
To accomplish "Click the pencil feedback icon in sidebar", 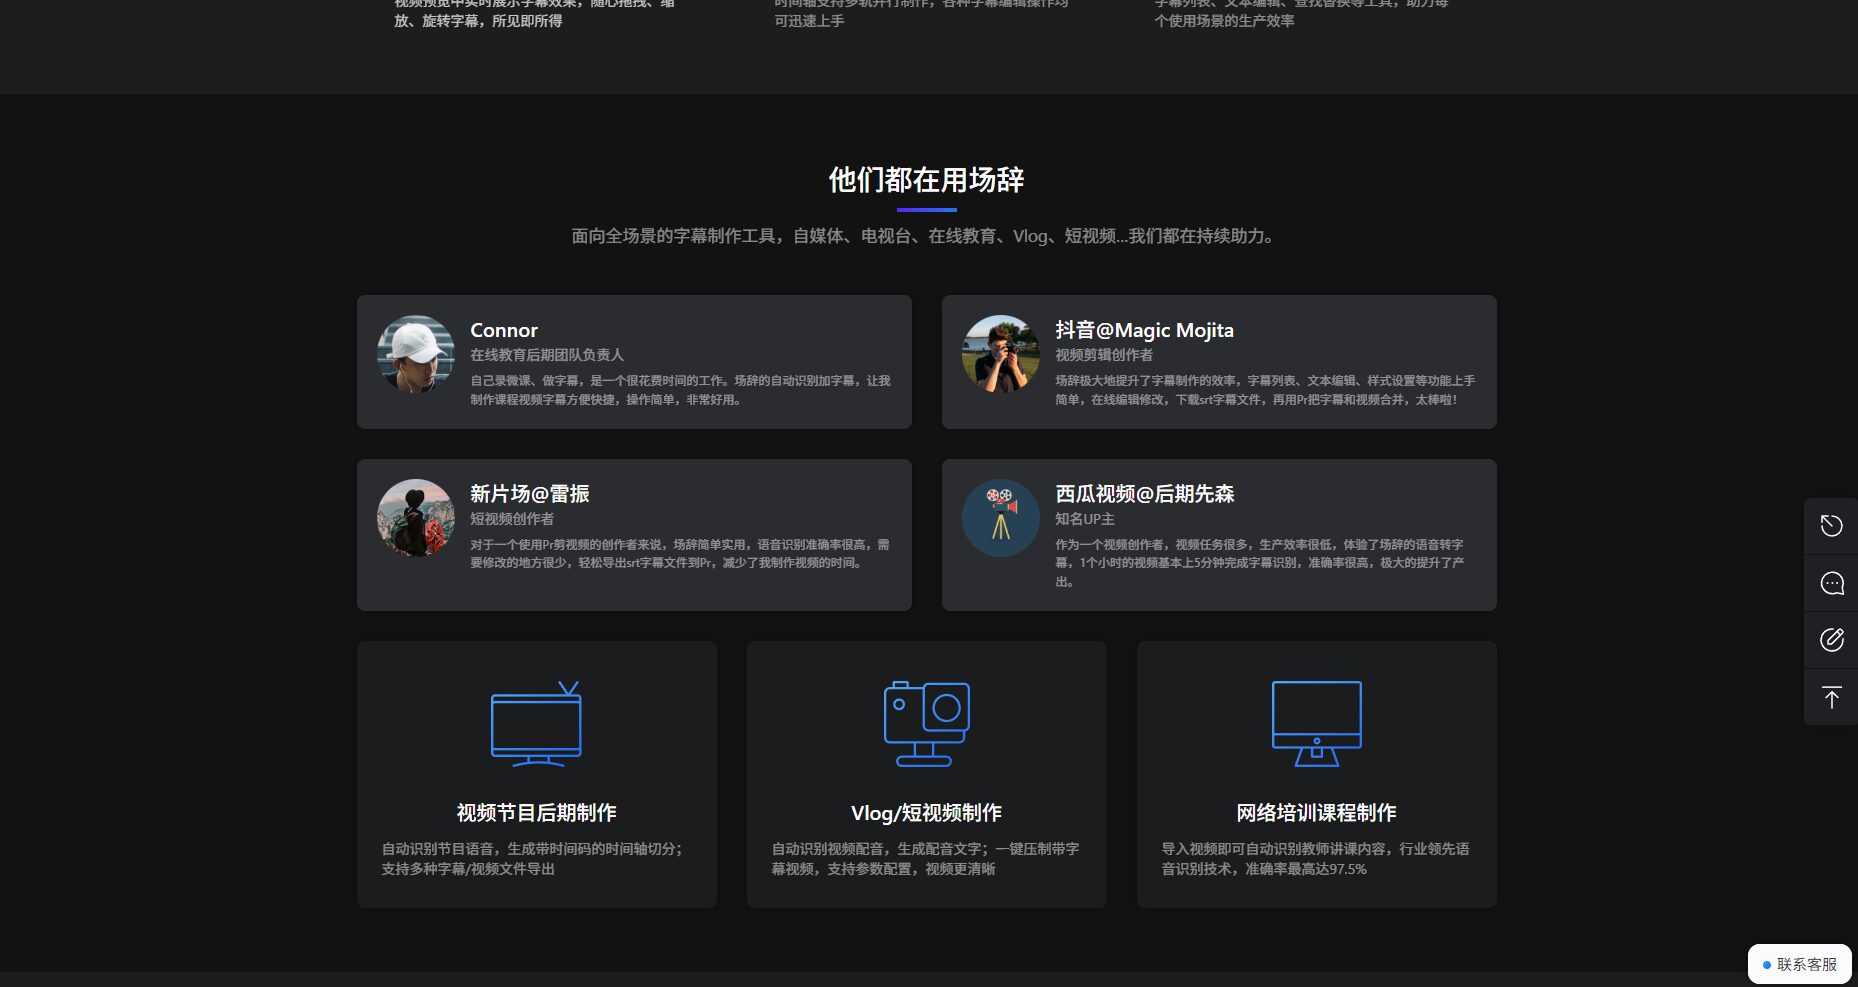I will click(1831, 640).
